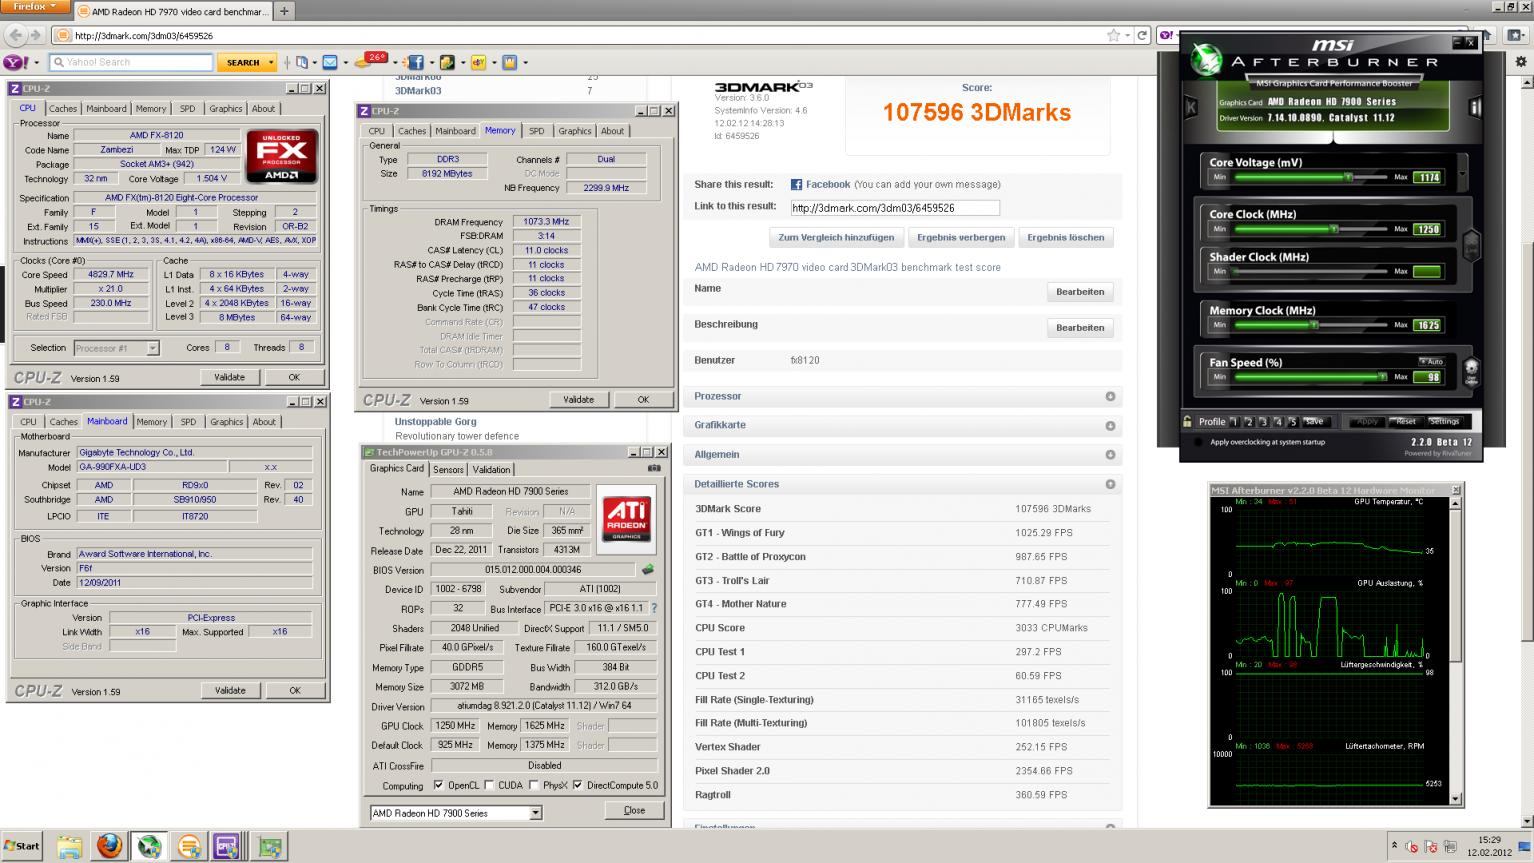Open Windows Explorer from the taskbar
1534x863 pixels.
tap(69, 847)
